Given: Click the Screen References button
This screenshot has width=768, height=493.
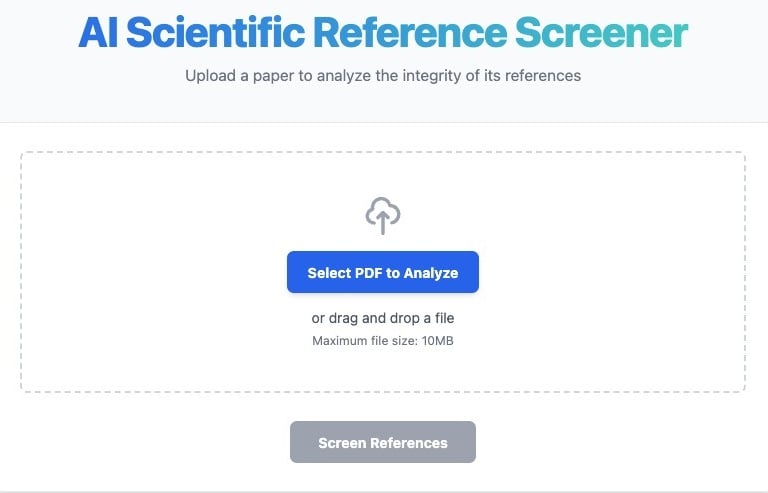Looking at the screenshot, I should click(x=383, y=442).
